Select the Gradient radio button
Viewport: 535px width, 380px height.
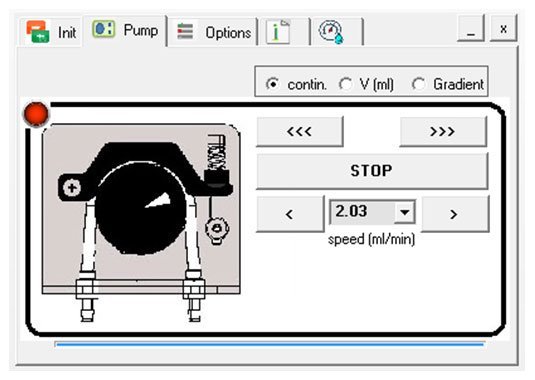pyautogui.click(x=418, y=84)
